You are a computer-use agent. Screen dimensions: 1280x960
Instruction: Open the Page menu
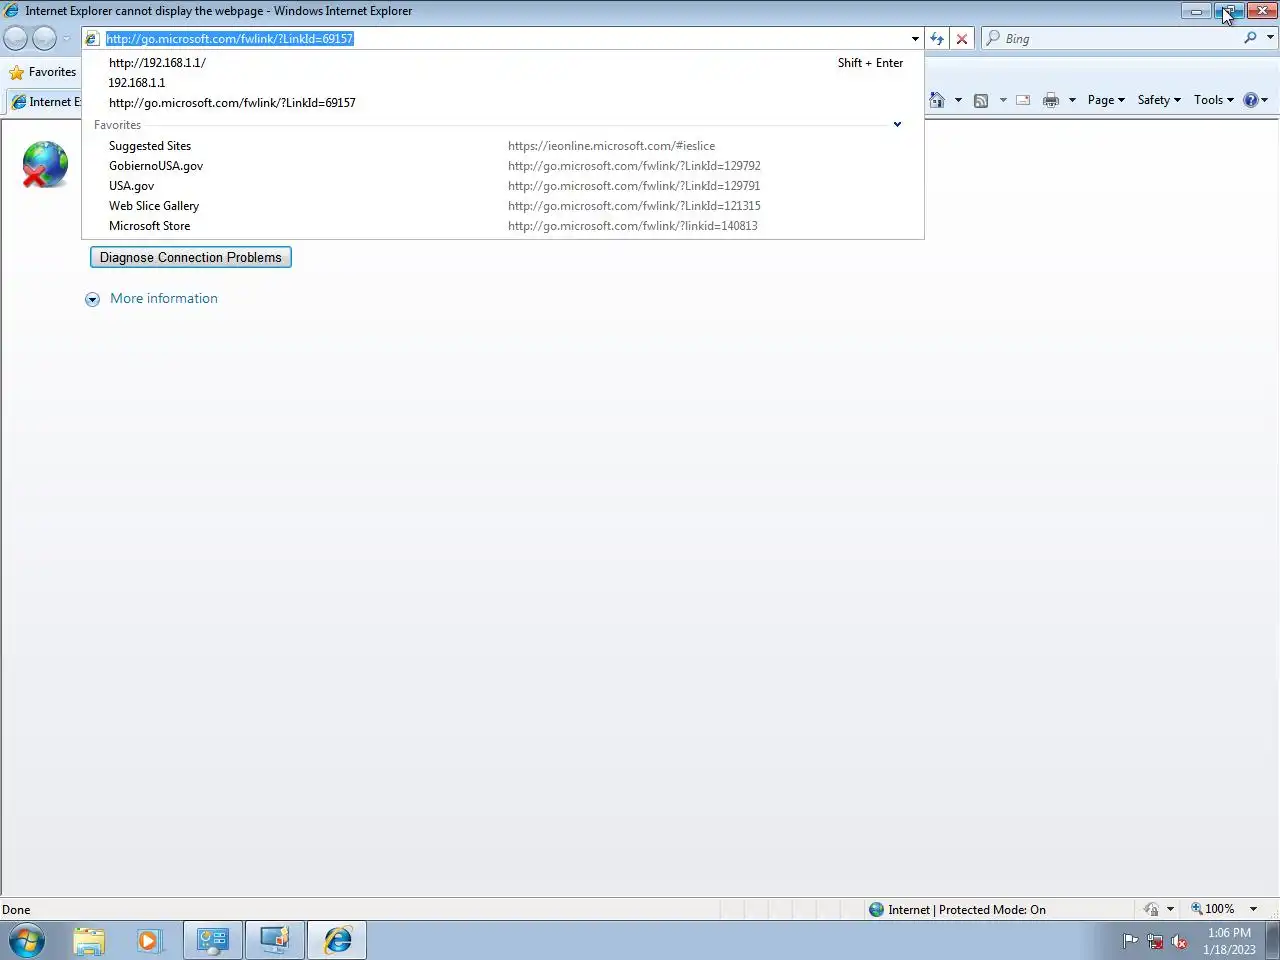pyautogui.click(x=1106, y=100)
